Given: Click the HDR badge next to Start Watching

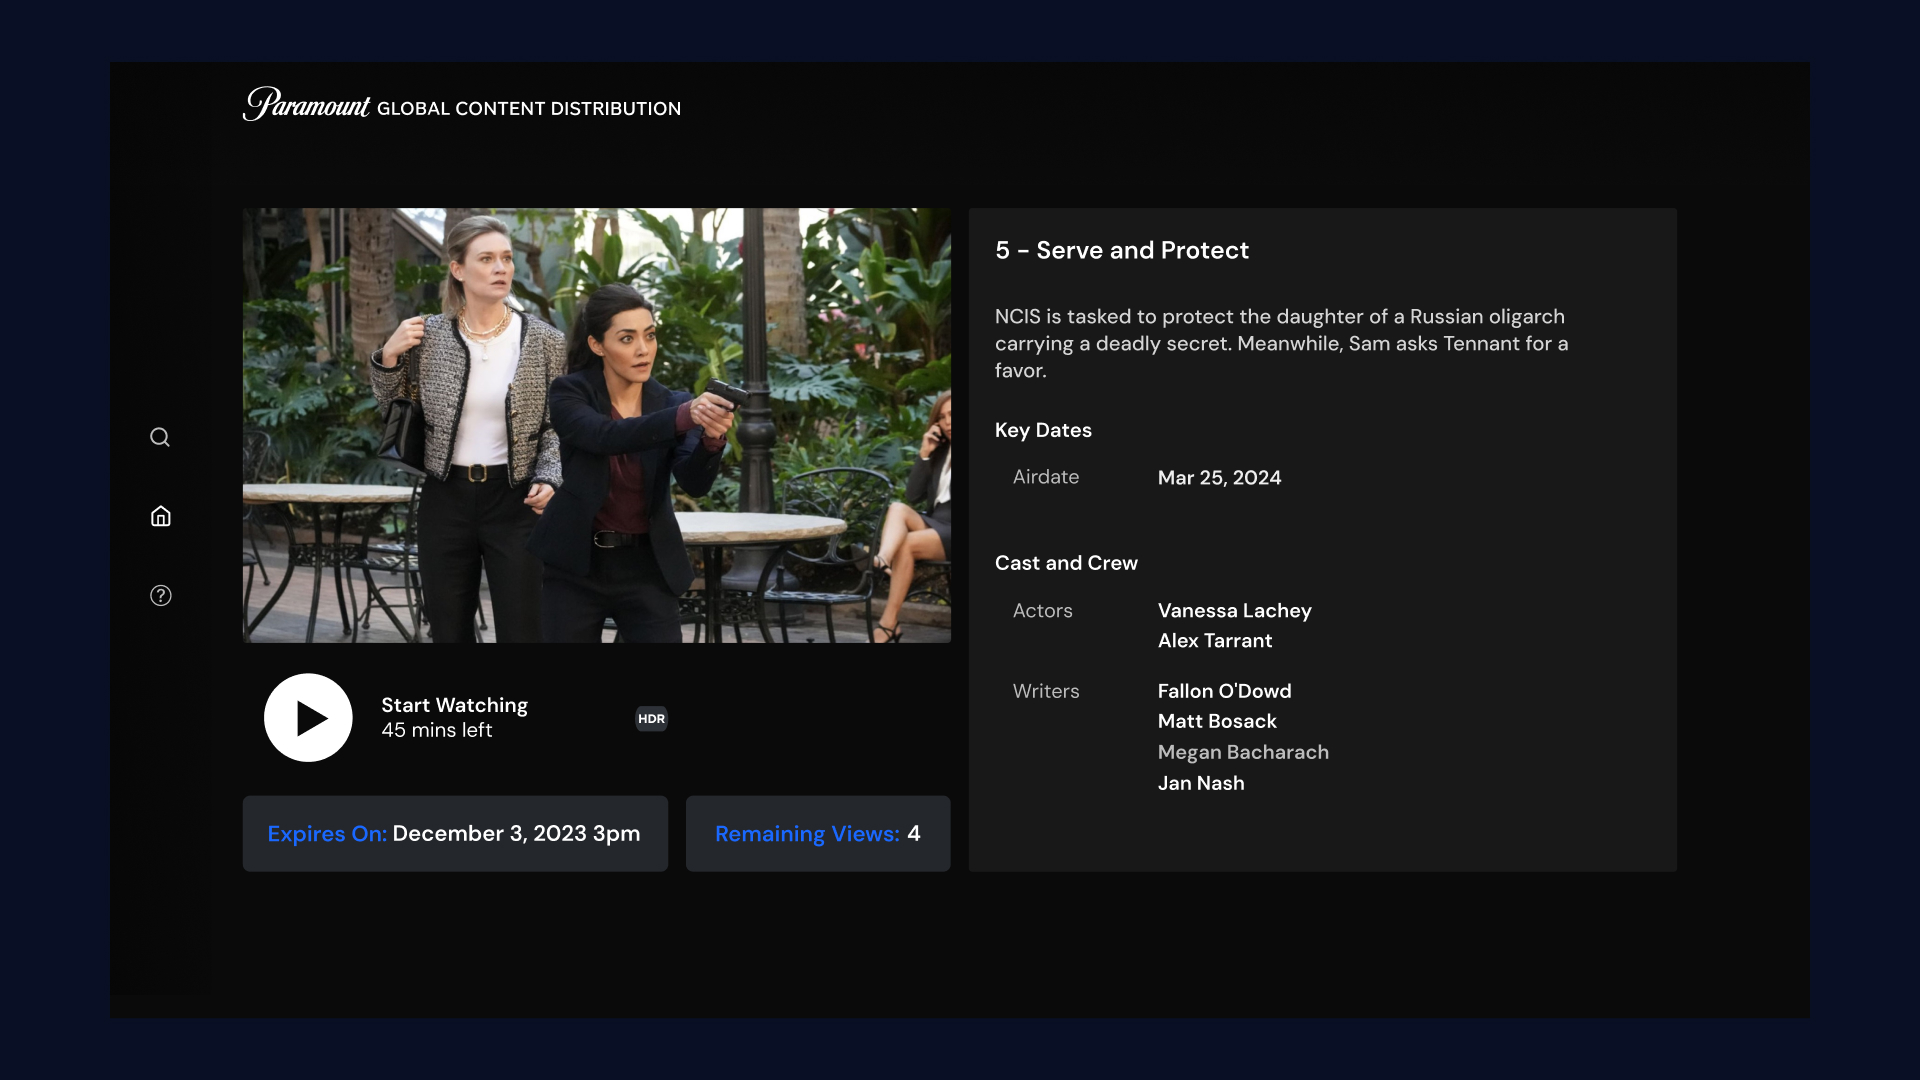Looking at the screenshot, I should (x=651, y=718).
